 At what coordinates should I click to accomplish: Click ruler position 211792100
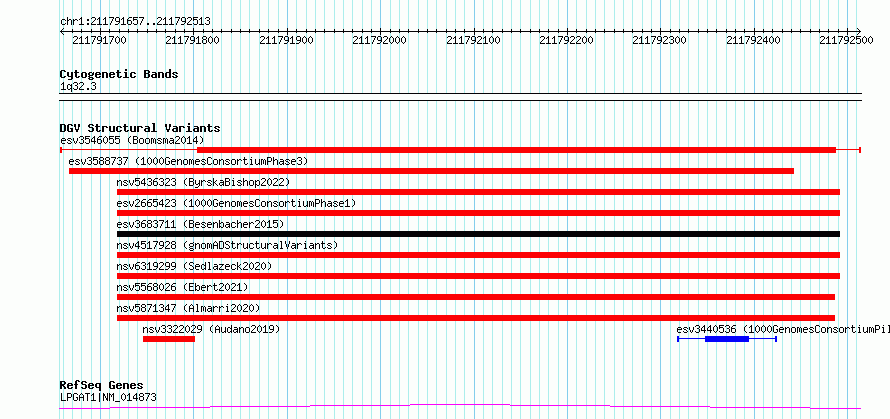pos(473,40)
